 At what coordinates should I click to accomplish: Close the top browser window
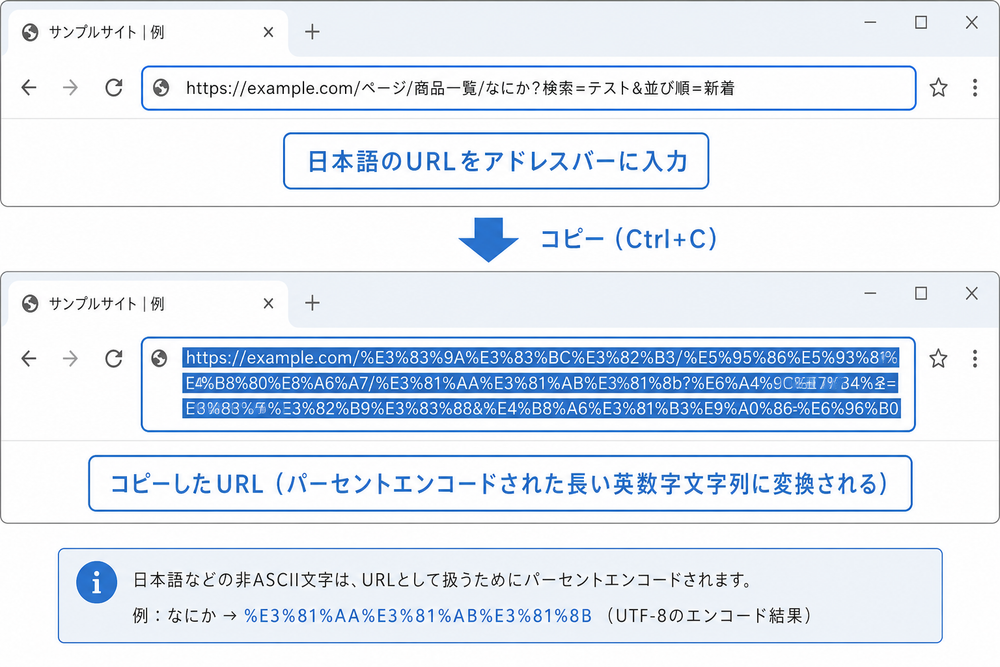(971, 22)
